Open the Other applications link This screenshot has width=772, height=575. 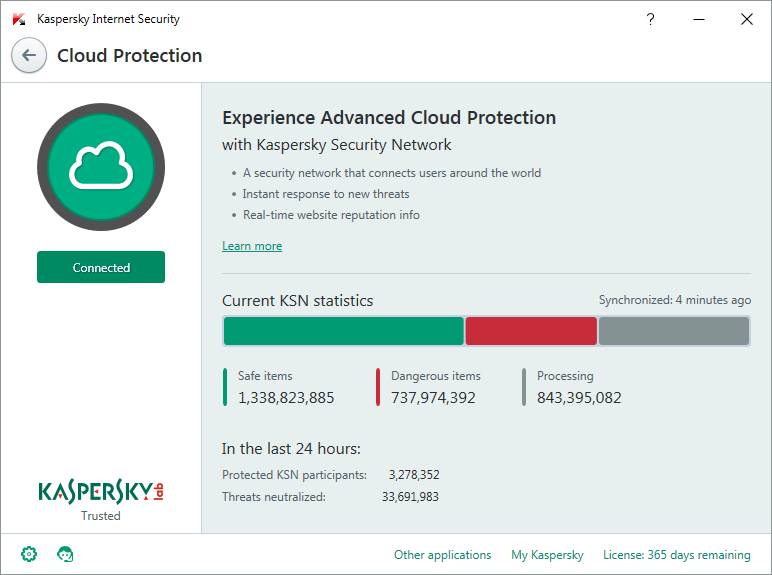(x=442, y=555)
